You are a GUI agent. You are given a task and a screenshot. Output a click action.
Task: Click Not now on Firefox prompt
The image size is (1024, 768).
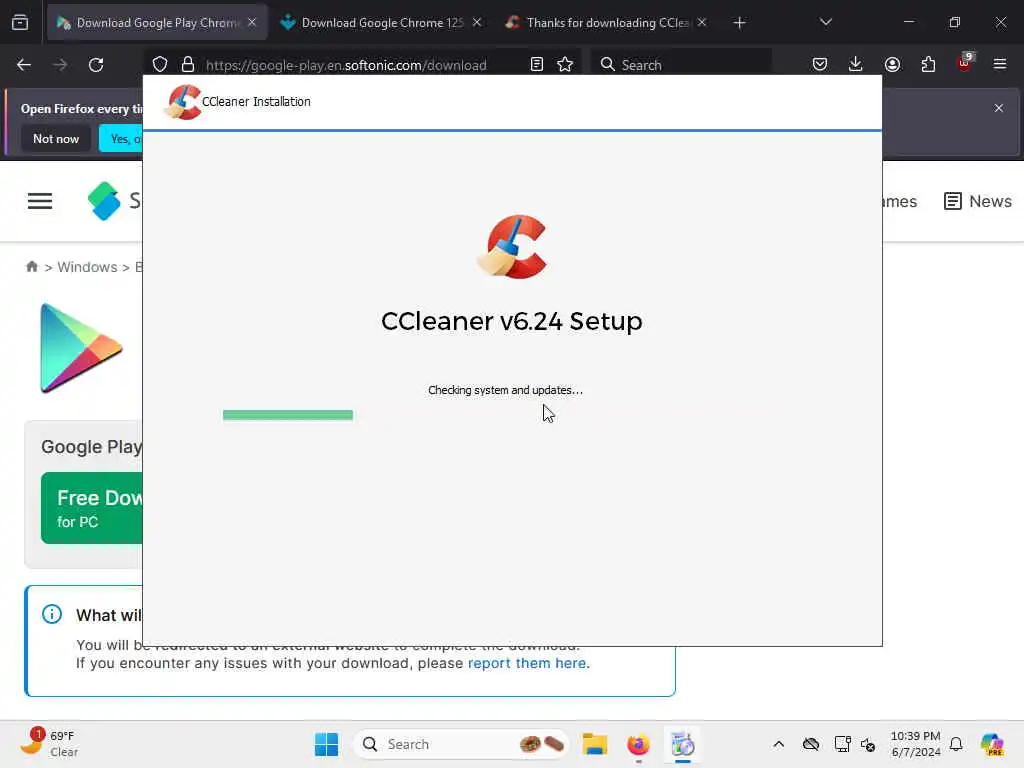[x=56, y=138]
